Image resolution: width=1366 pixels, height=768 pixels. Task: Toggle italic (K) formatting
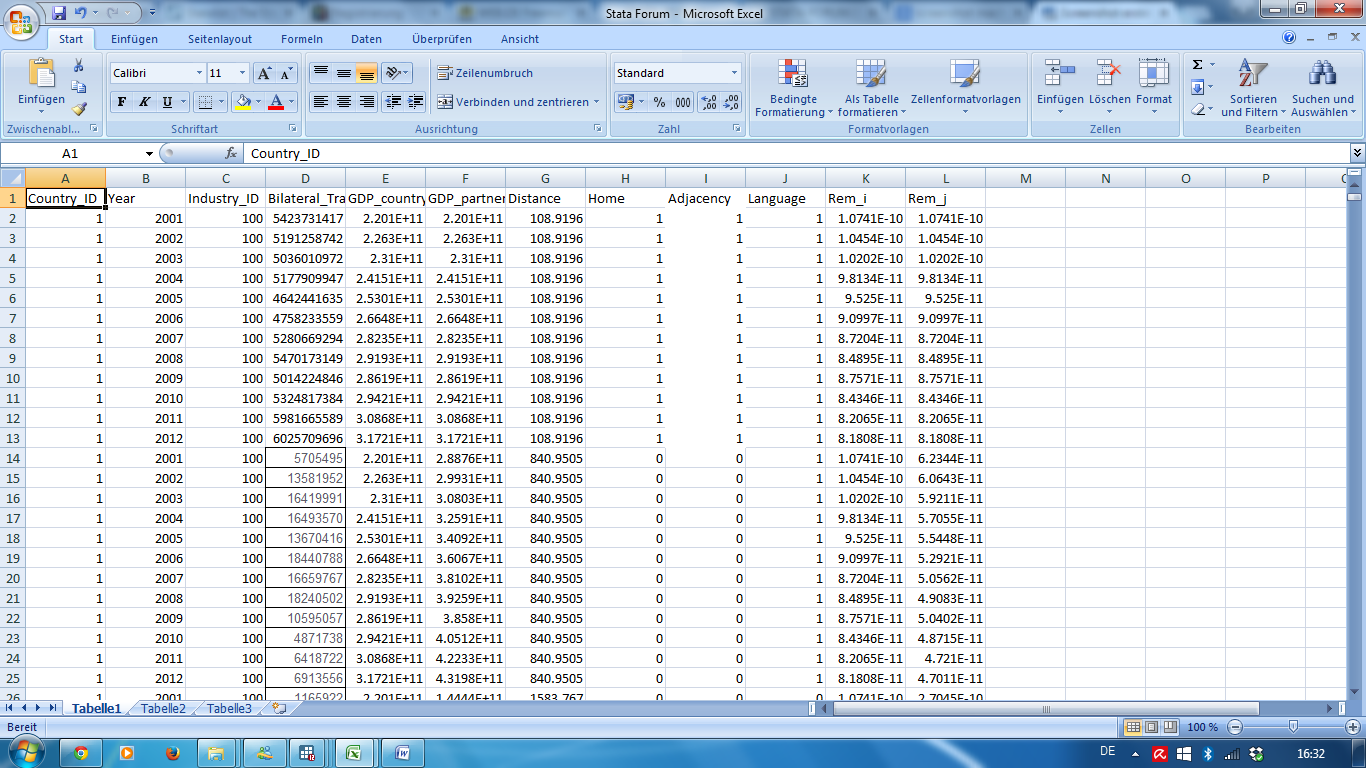pos(144,102)
